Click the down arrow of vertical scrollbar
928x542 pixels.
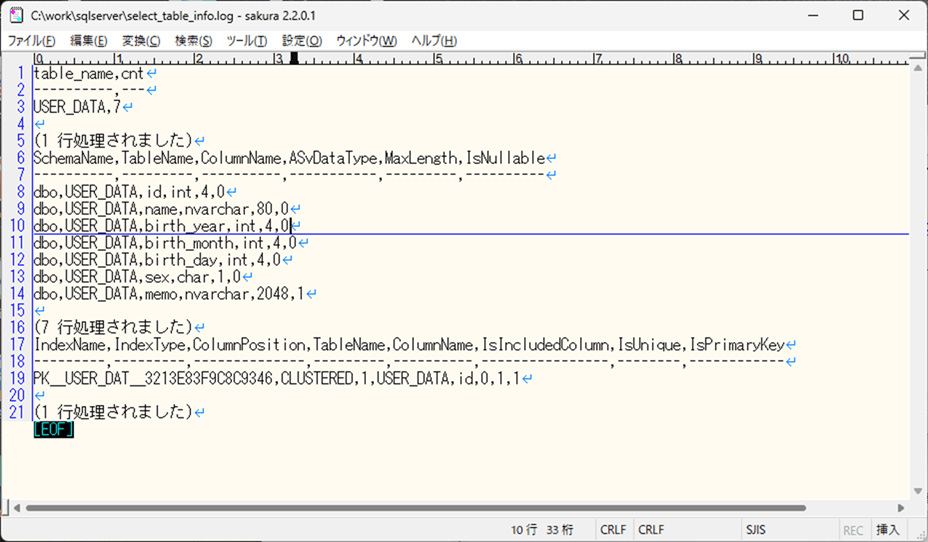(918, 491)
